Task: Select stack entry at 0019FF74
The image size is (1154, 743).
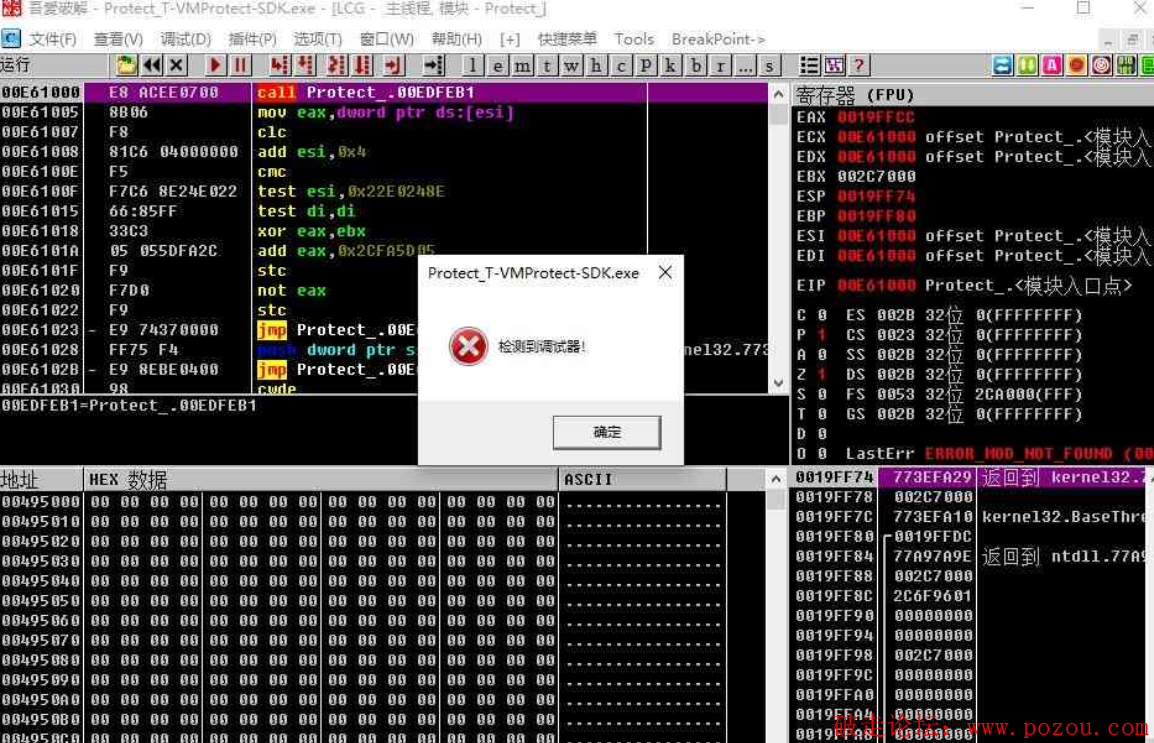Action: (971, 477)
